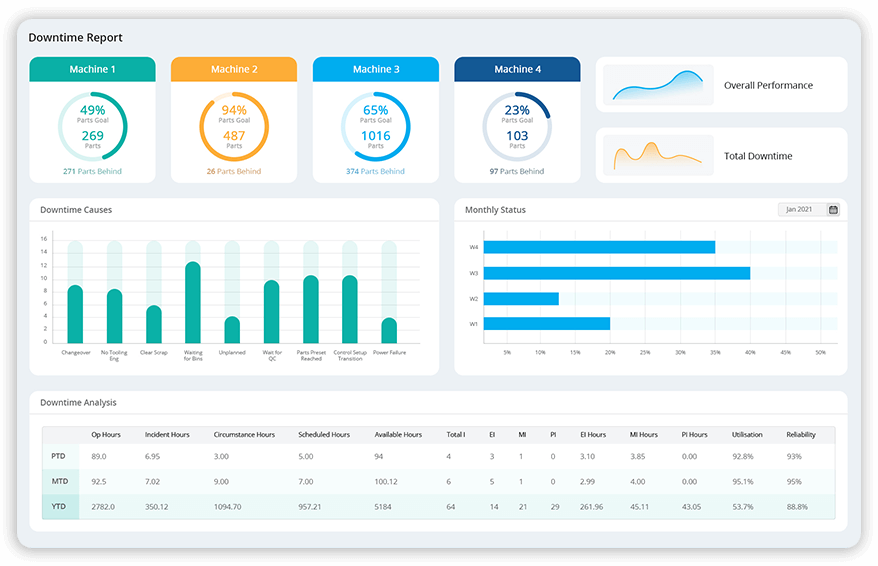Click the W3 bar in Monthly Status
878x566 pixels.
click(x=616, y=273)
